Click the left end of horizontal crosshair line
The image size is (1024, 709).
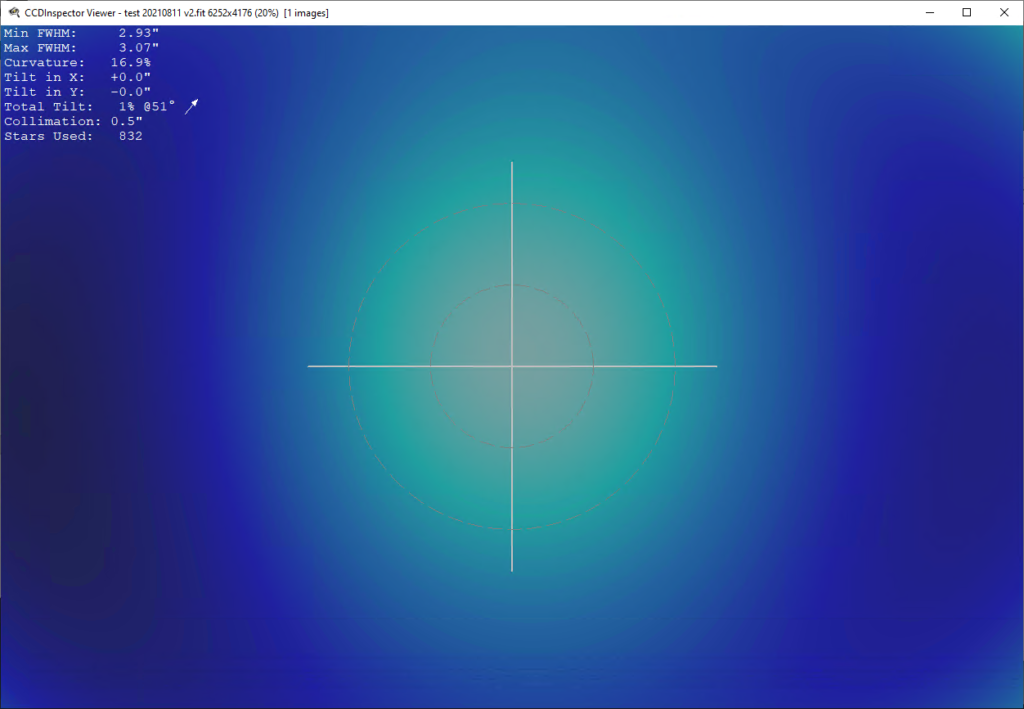tap(310, 366)
